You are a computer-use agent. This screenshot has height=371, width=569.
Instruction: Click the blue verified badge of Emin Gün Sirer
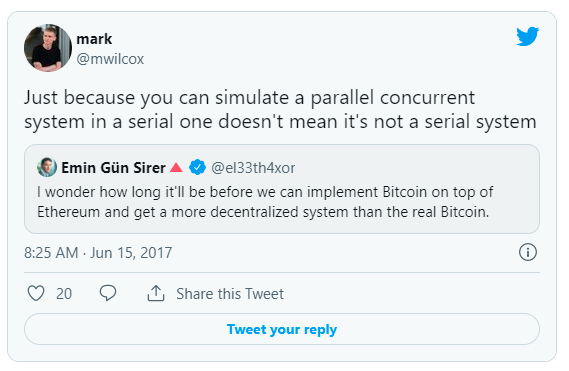(x=197, y=167)
